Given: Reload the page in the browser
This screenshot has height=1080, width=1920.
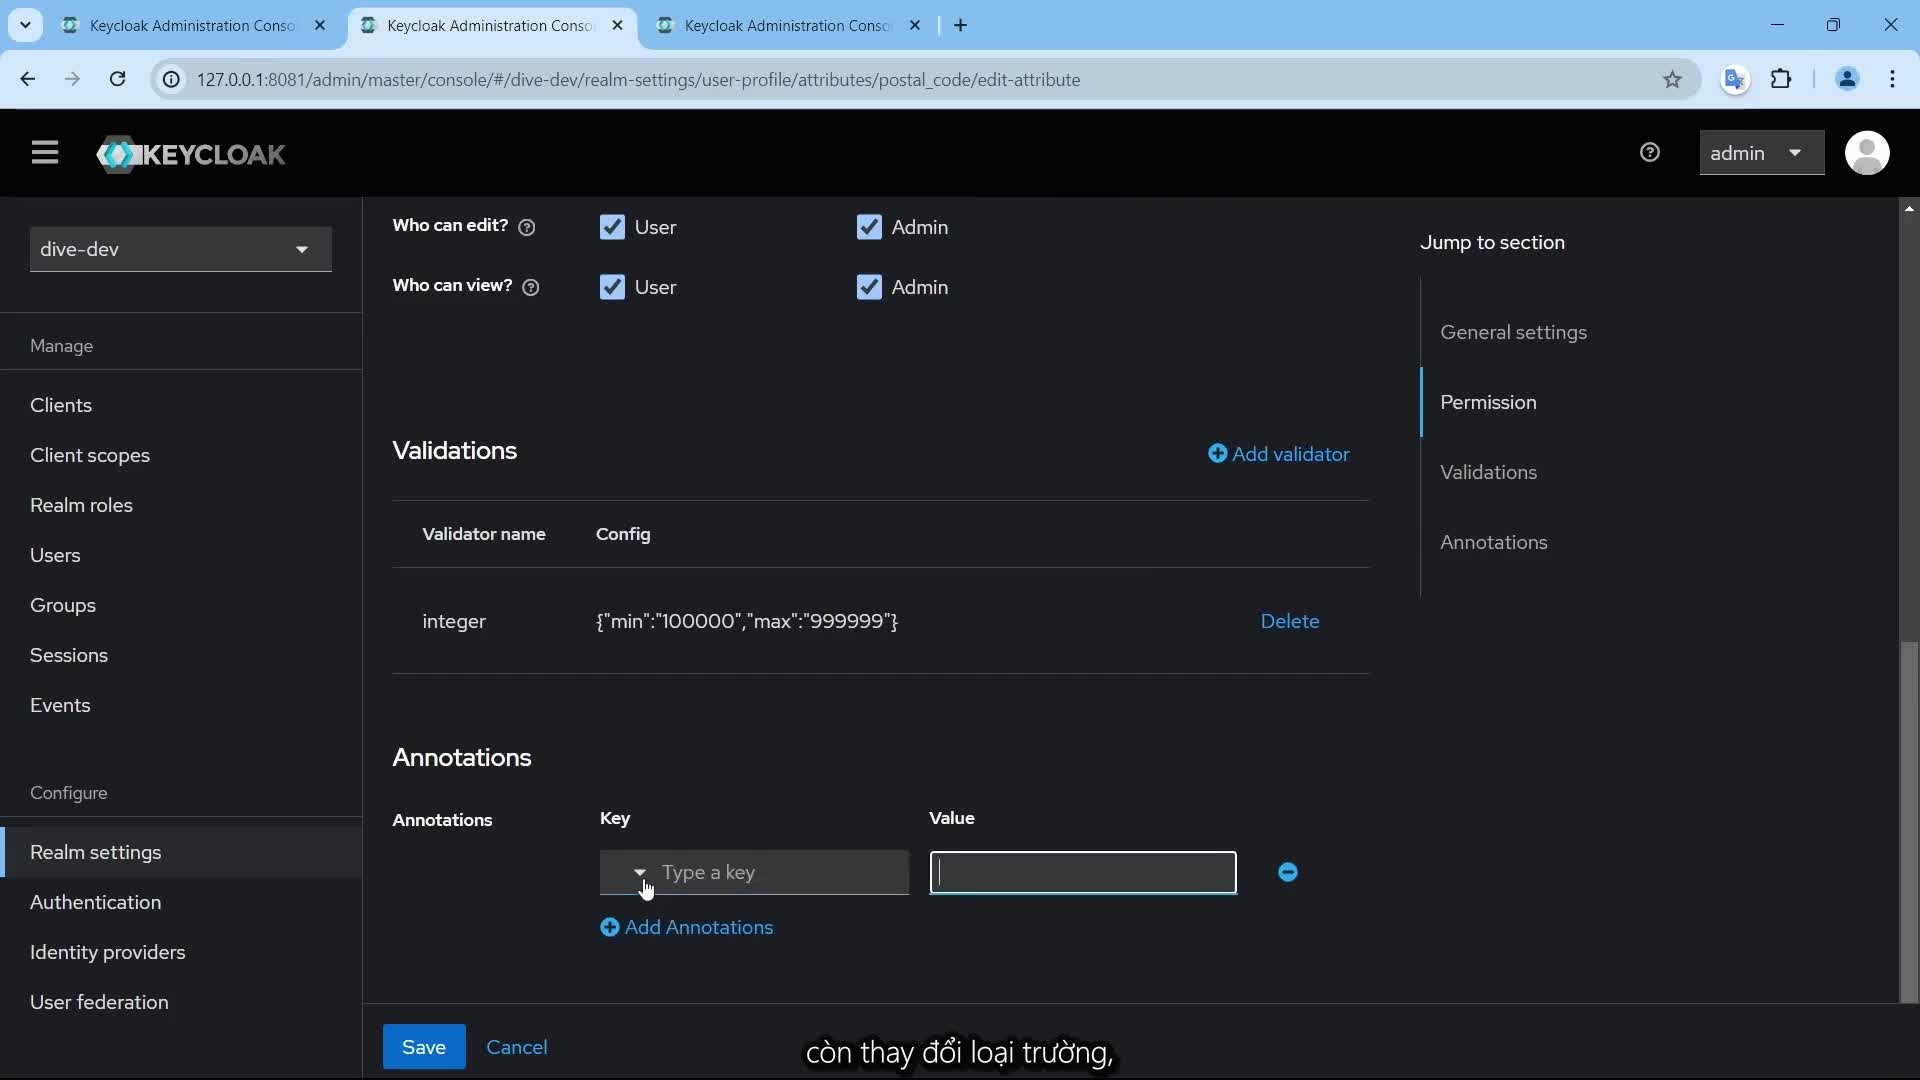Looking at the screenshot, I should [117, 79].
